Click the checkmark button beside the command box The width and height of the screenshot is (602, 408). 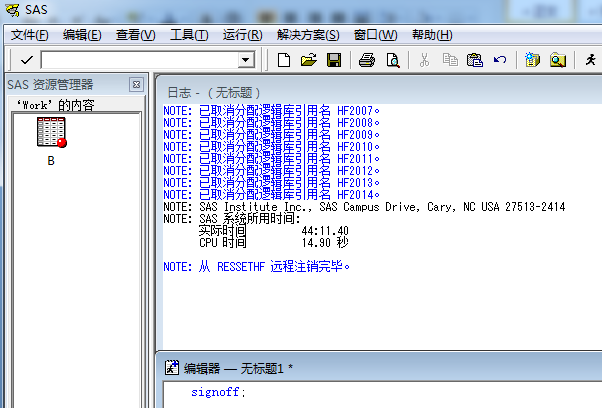tap(26, 60)
